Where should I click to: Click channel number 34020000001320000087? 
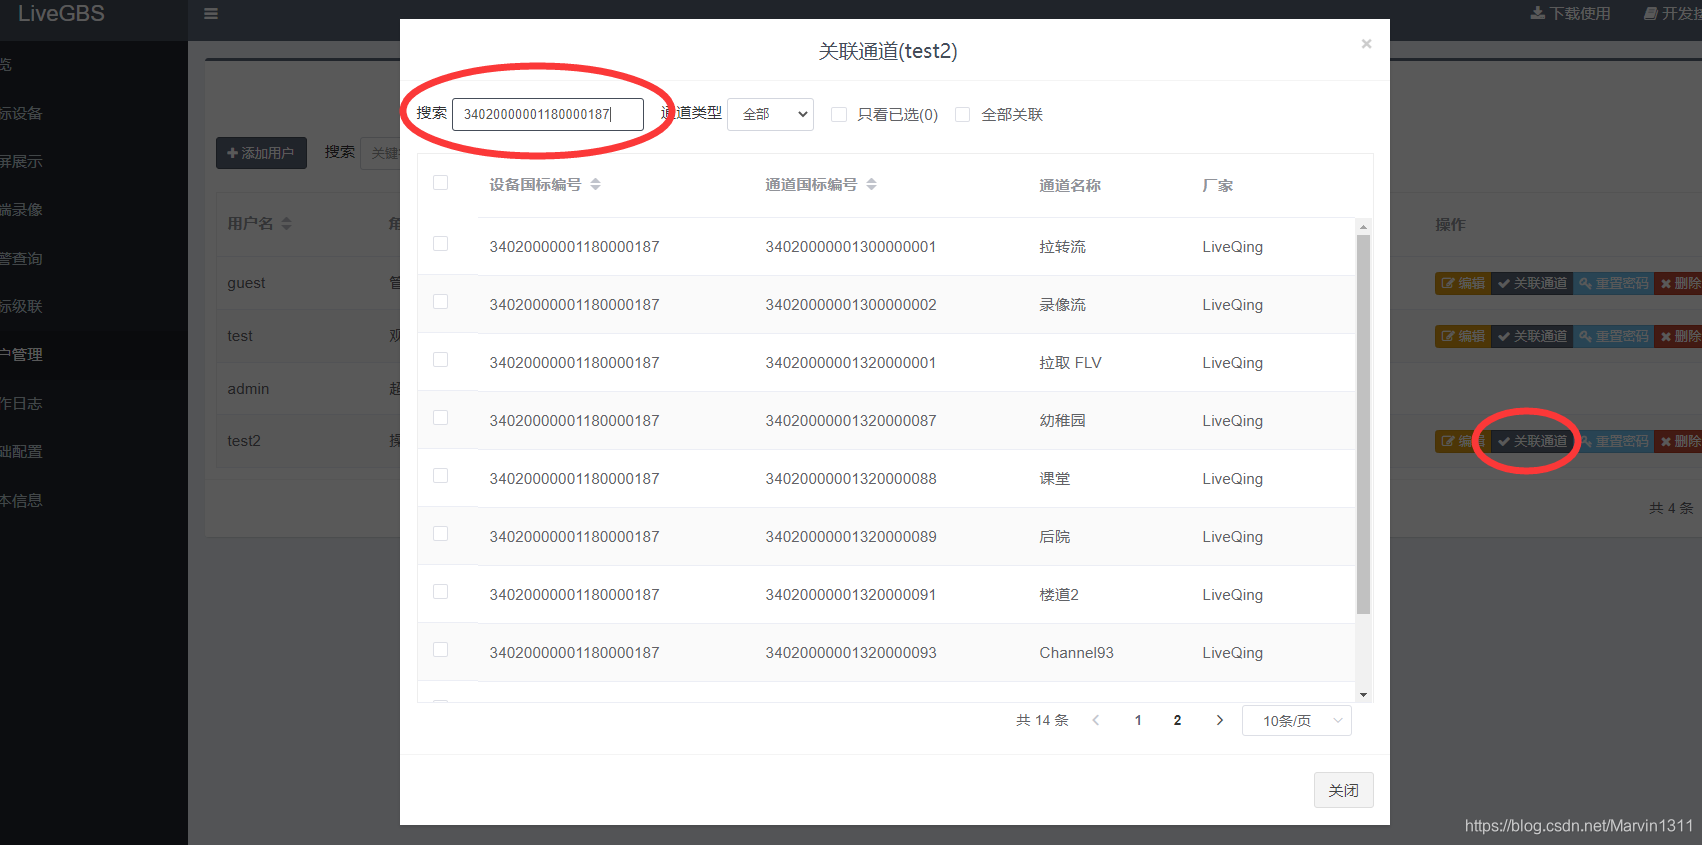pyautogui.click(x=851, y=421)
